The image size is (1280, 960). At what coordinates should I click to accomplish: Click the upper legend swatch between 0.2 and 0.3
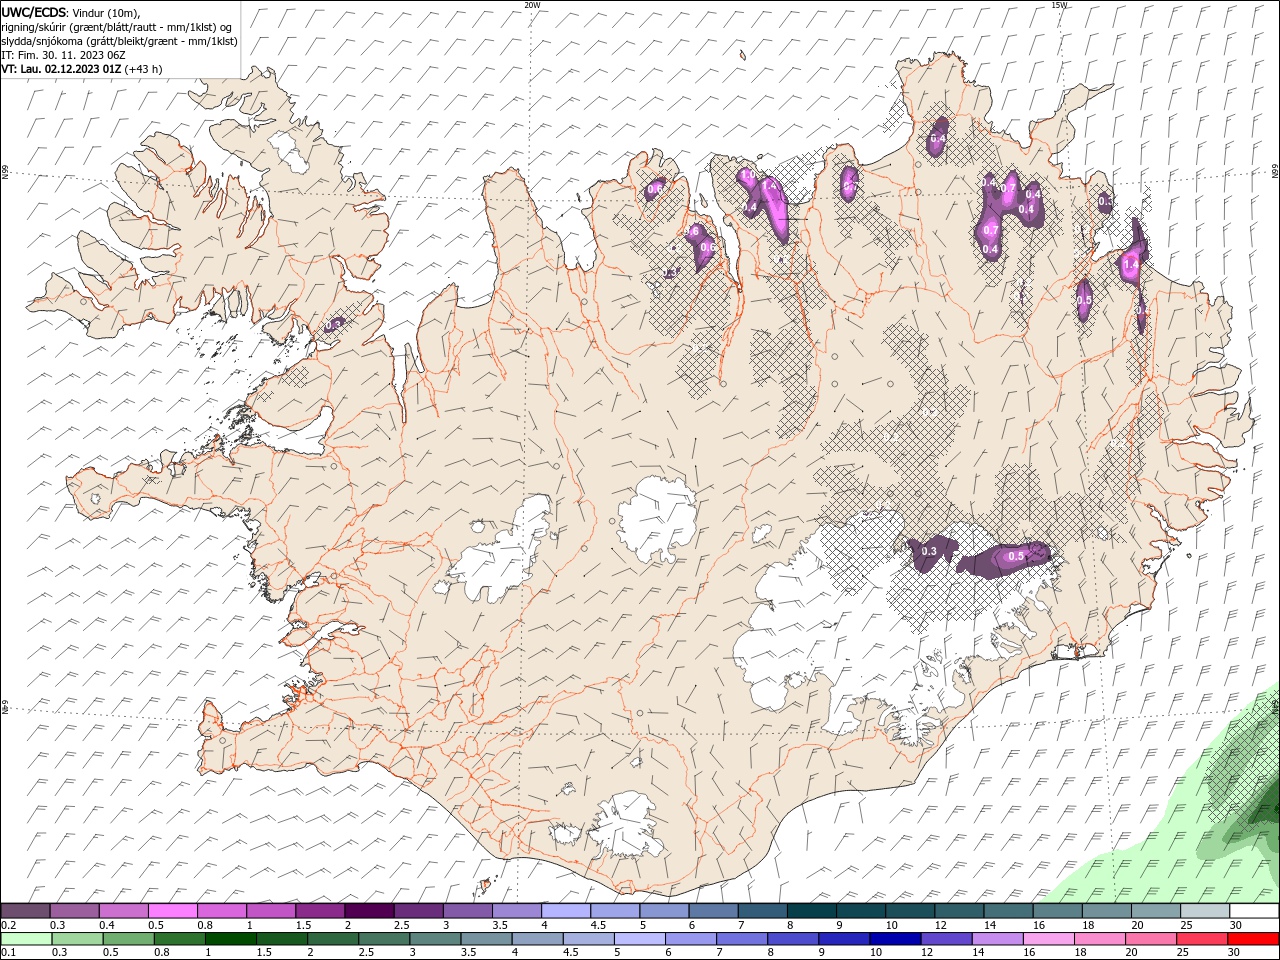(x=25, y=911)
